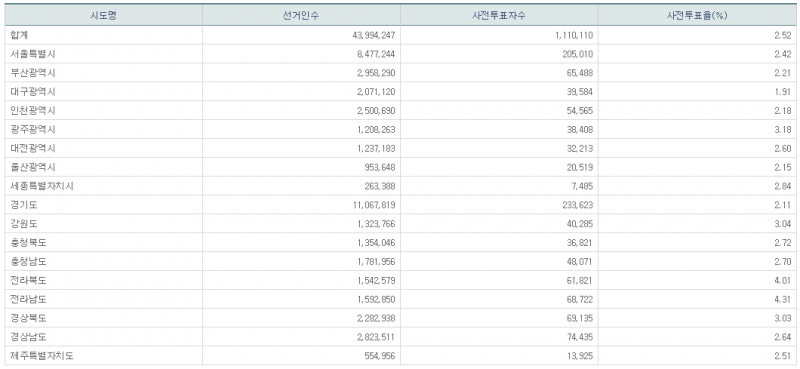Select the 전라남도 row label

point(28,300)
